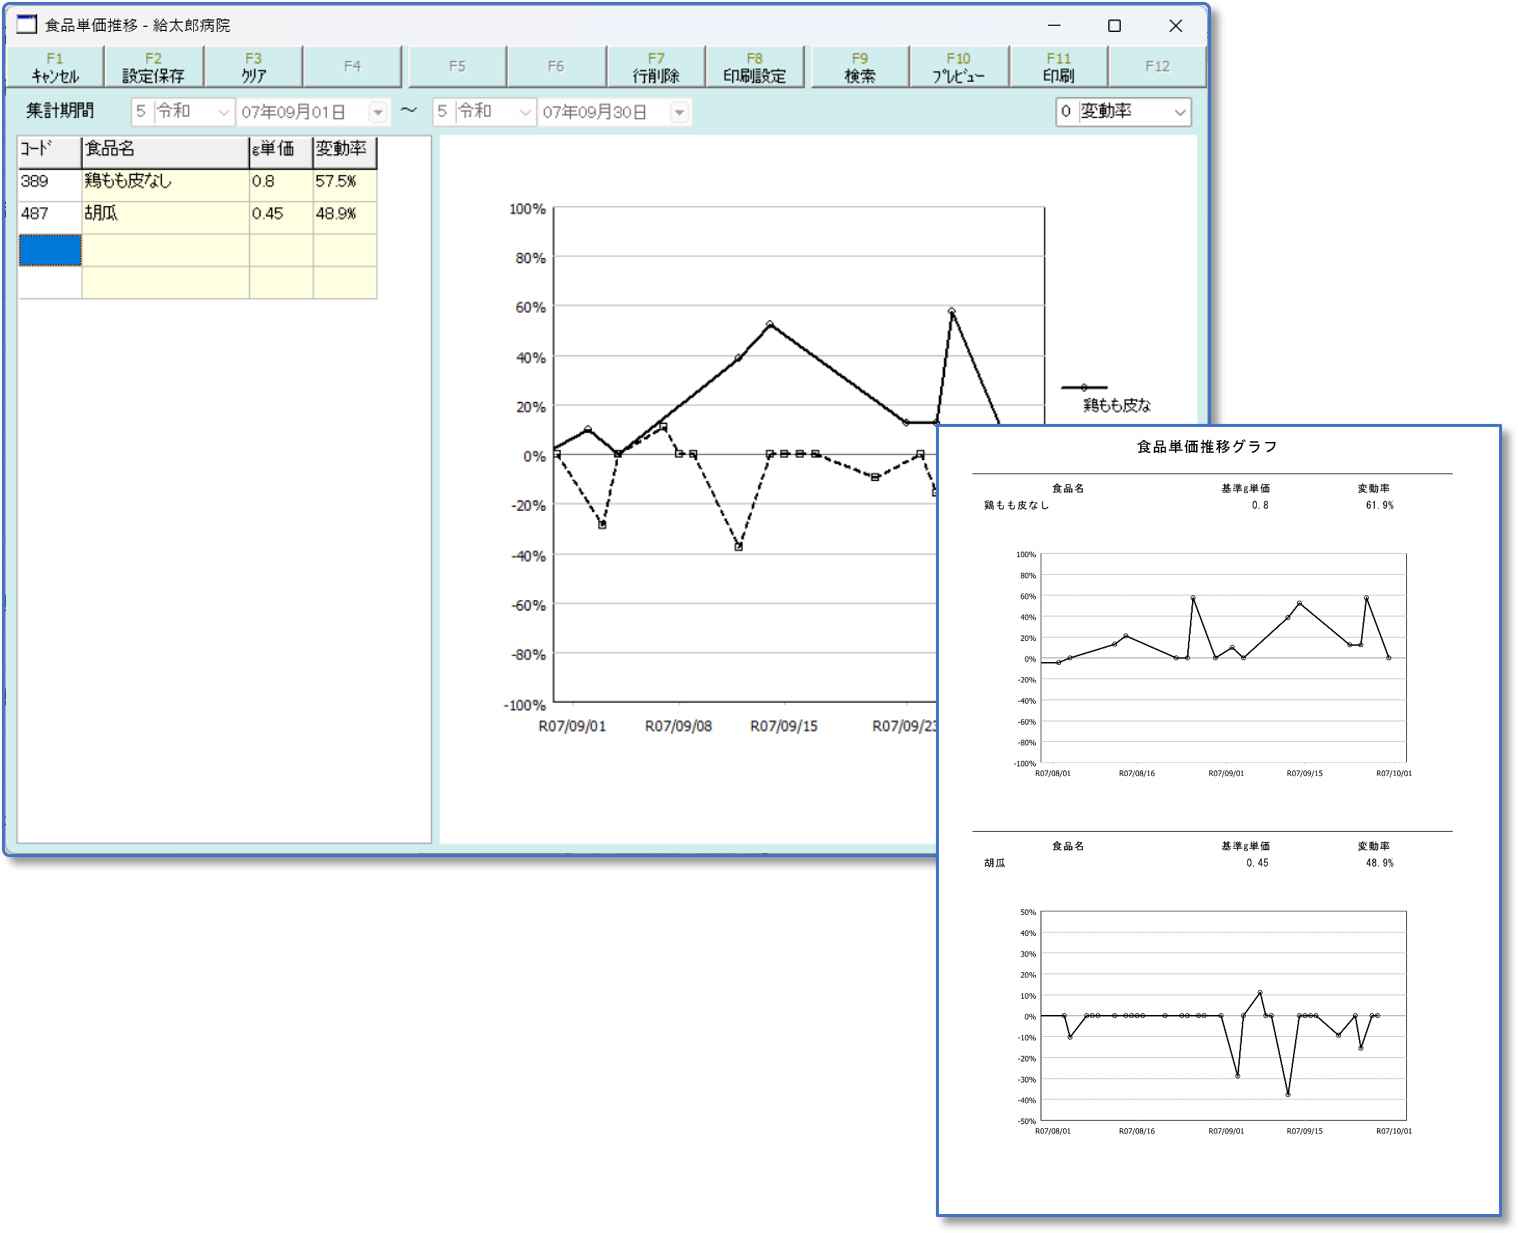Click the F11 印刷 print button
The width and height of the screenshot is (1518, 1233).
[x=1058, y=67]
